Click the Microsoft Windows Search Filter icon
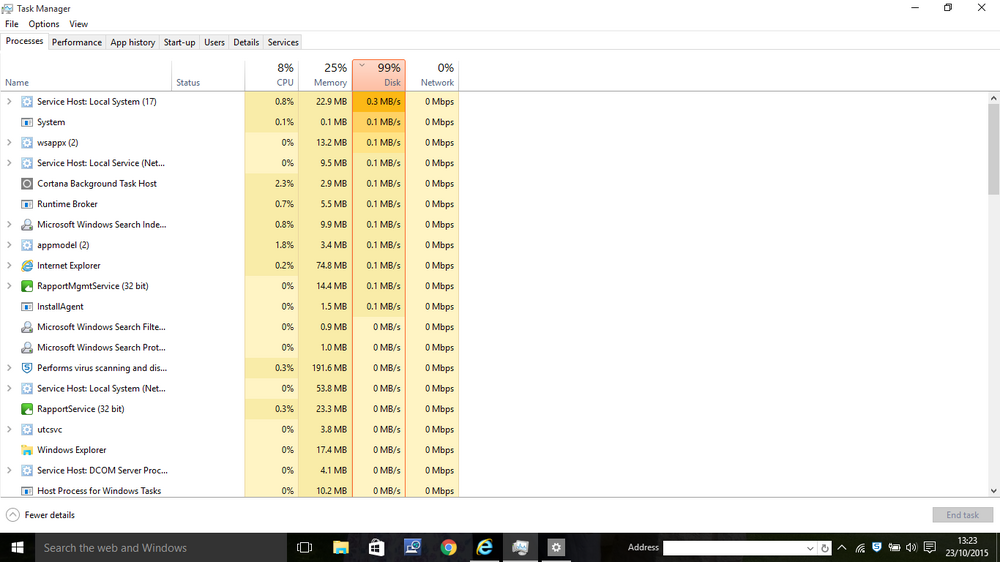 coord(27,327)
